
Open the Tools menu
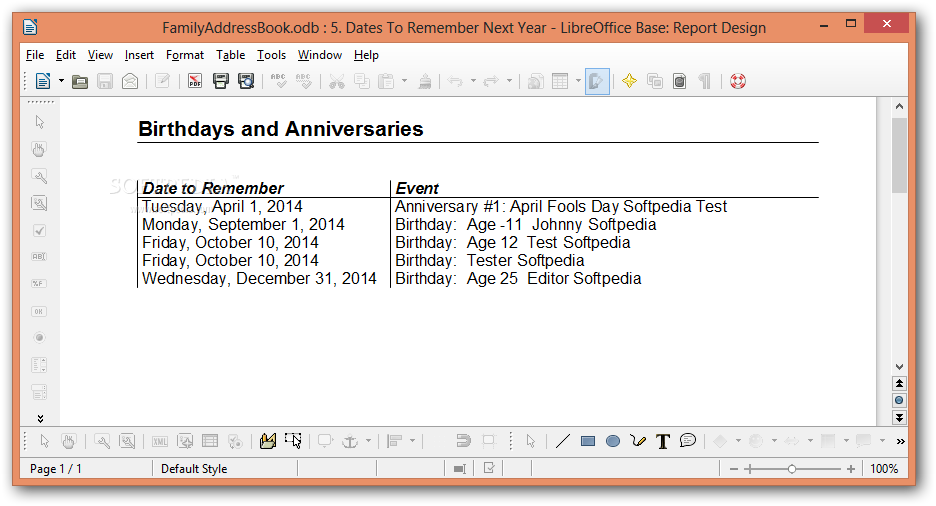(x=271, y=55)
